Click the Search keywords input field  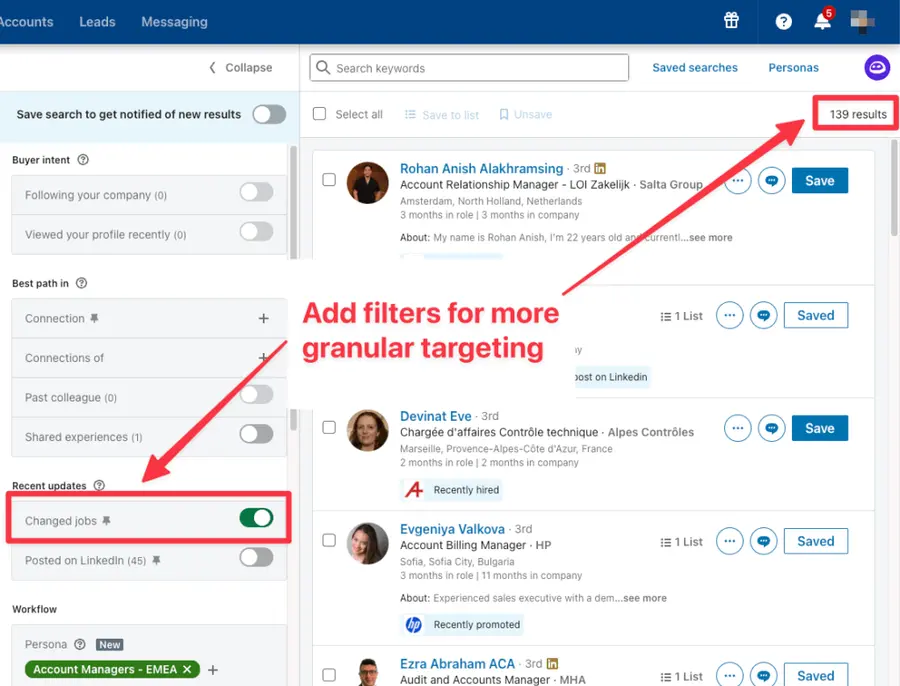[x=468, y=67]
